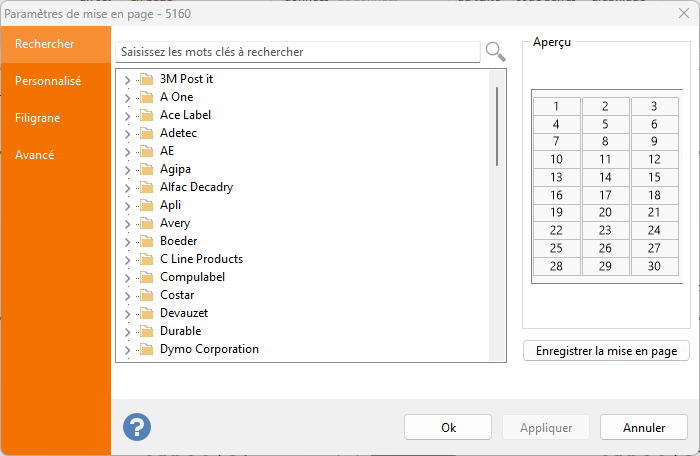Click the 3M Post it folder icon

146,79
